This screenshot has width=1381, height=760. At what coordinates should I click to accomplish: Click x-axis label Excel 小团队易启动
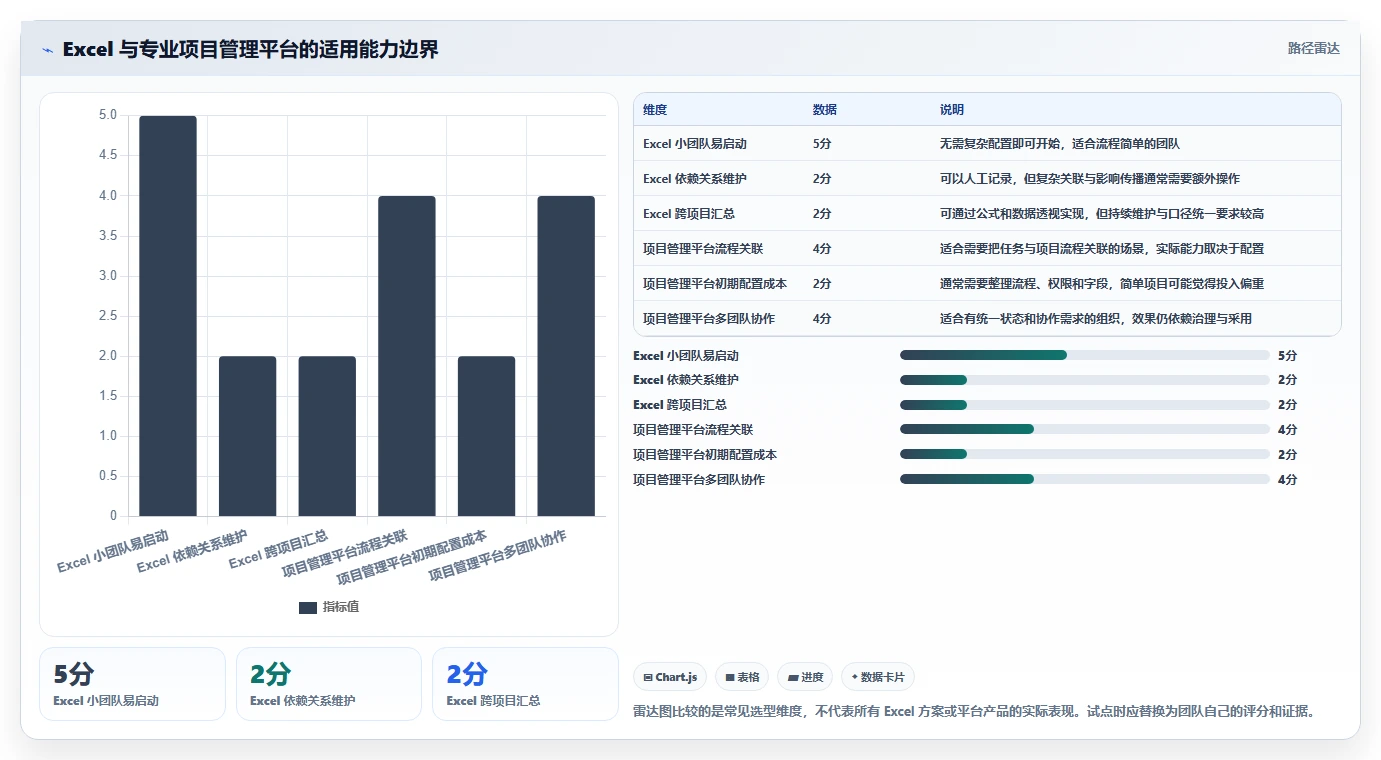[x=113, y=551]
